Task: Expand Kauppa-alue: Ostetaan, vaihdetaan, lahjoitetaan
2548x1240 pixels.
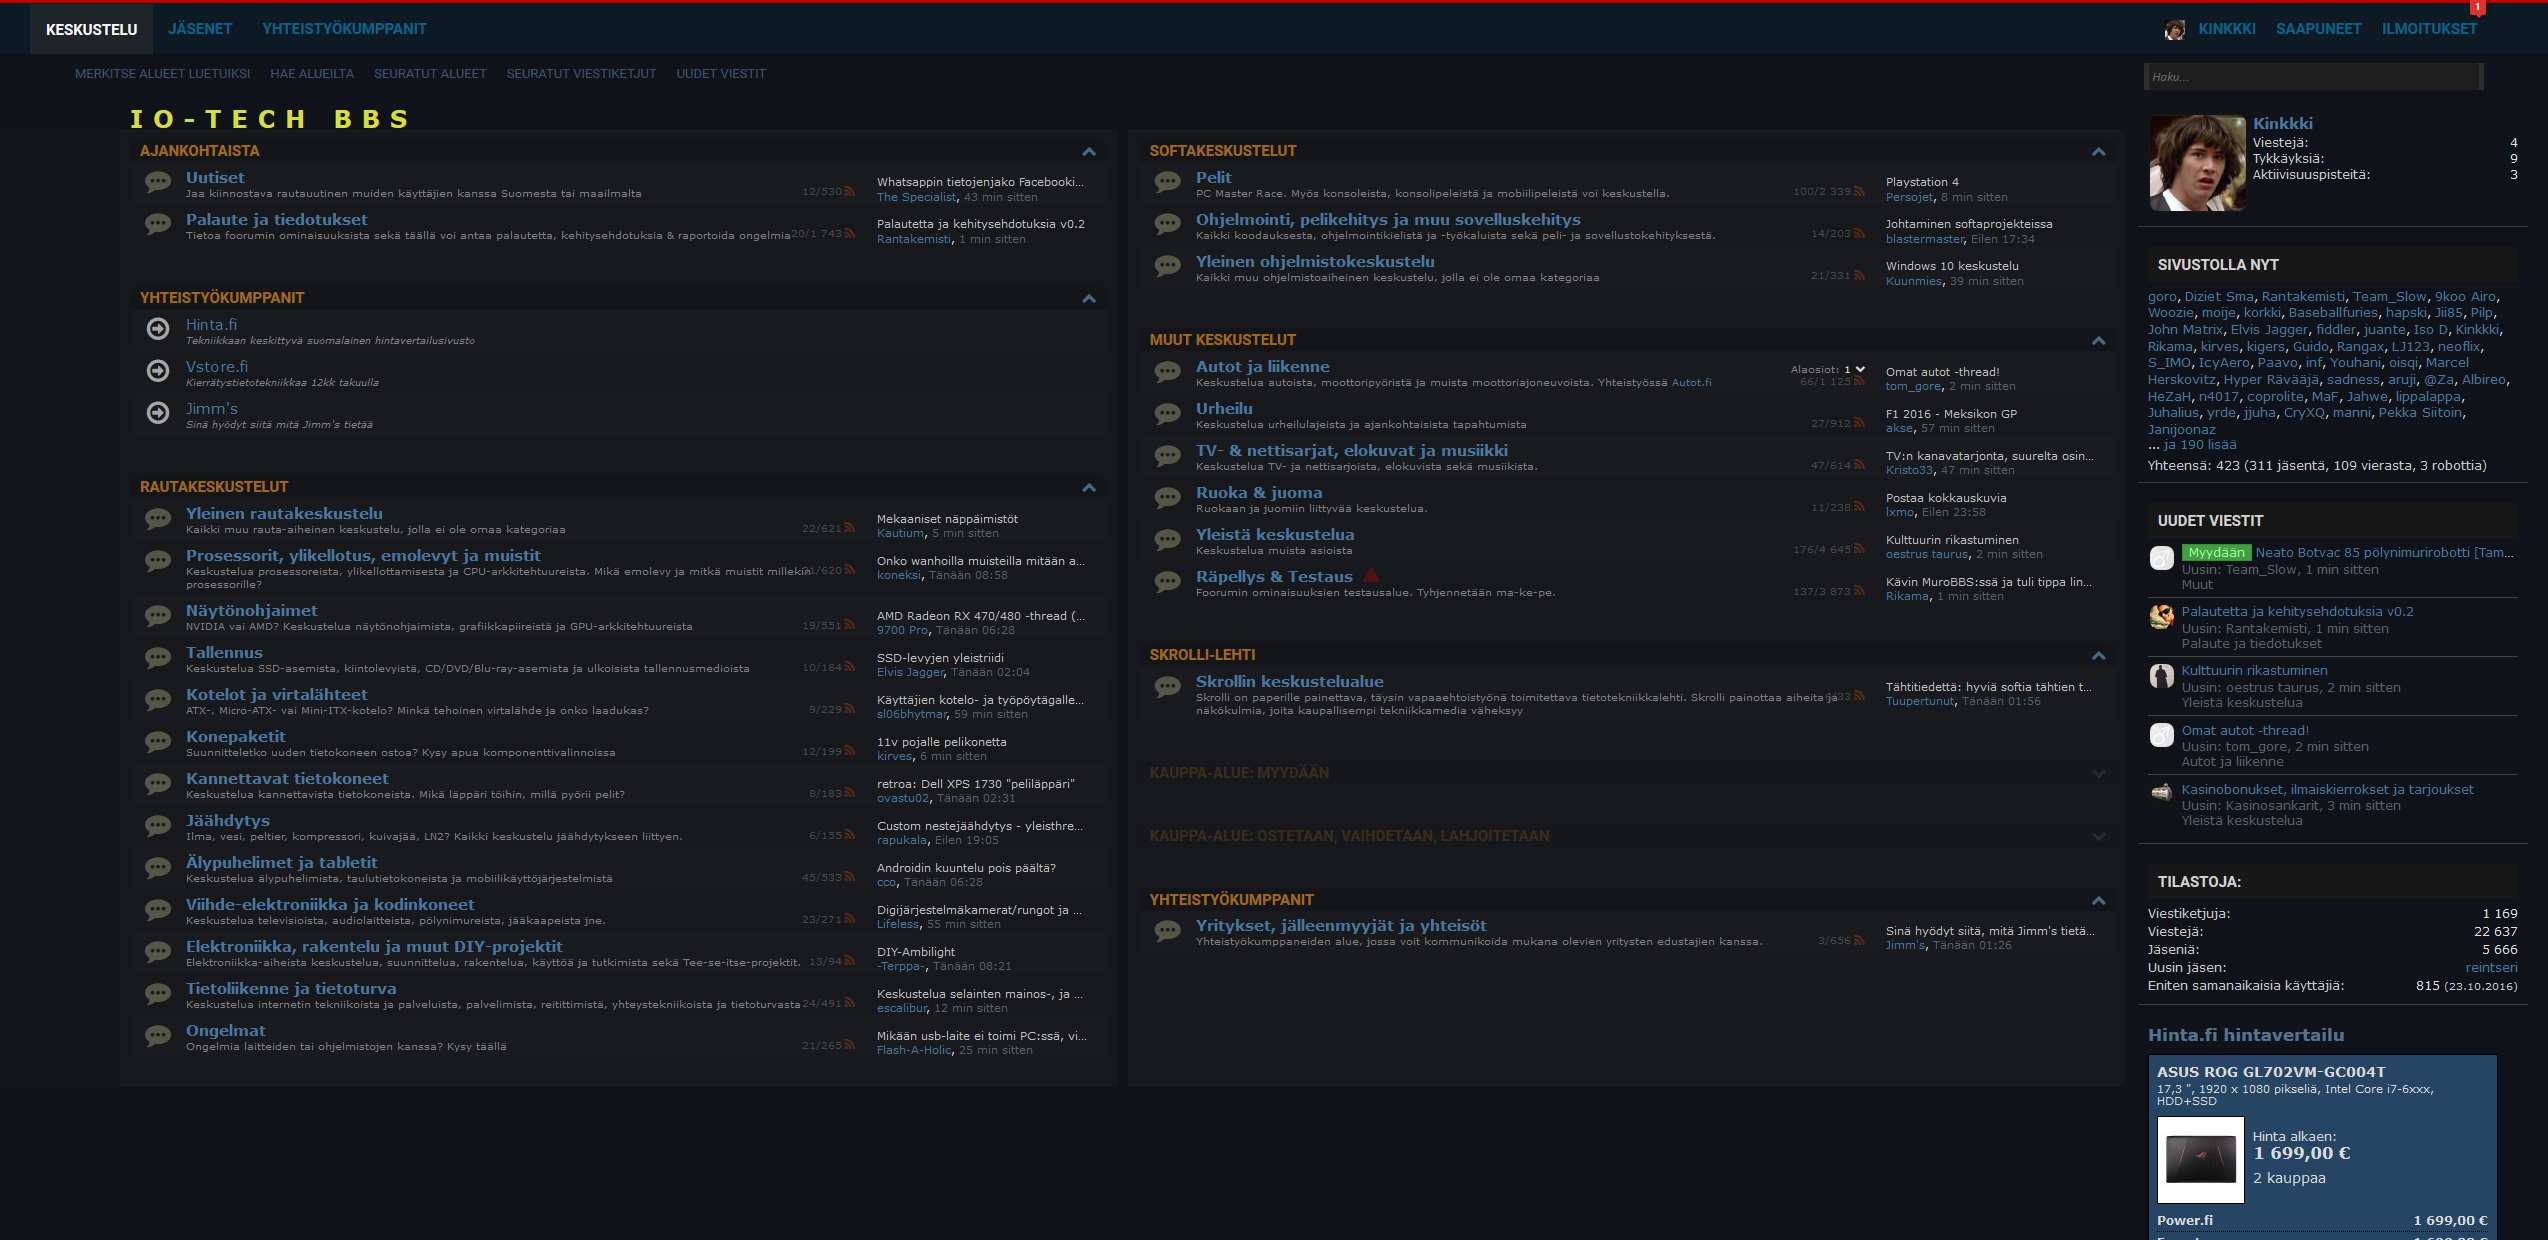Action: coord(2098,836)
